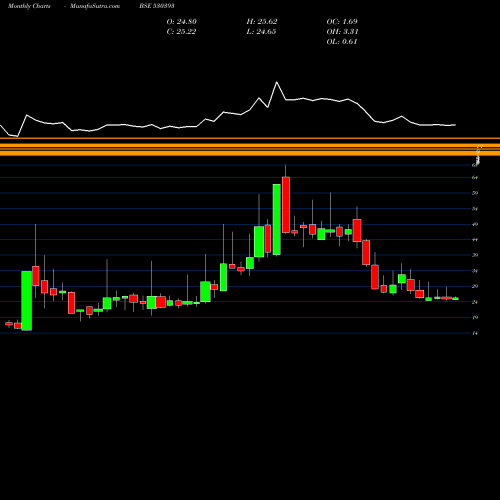Click the 'OL: 0.61' value

[342, 42]
